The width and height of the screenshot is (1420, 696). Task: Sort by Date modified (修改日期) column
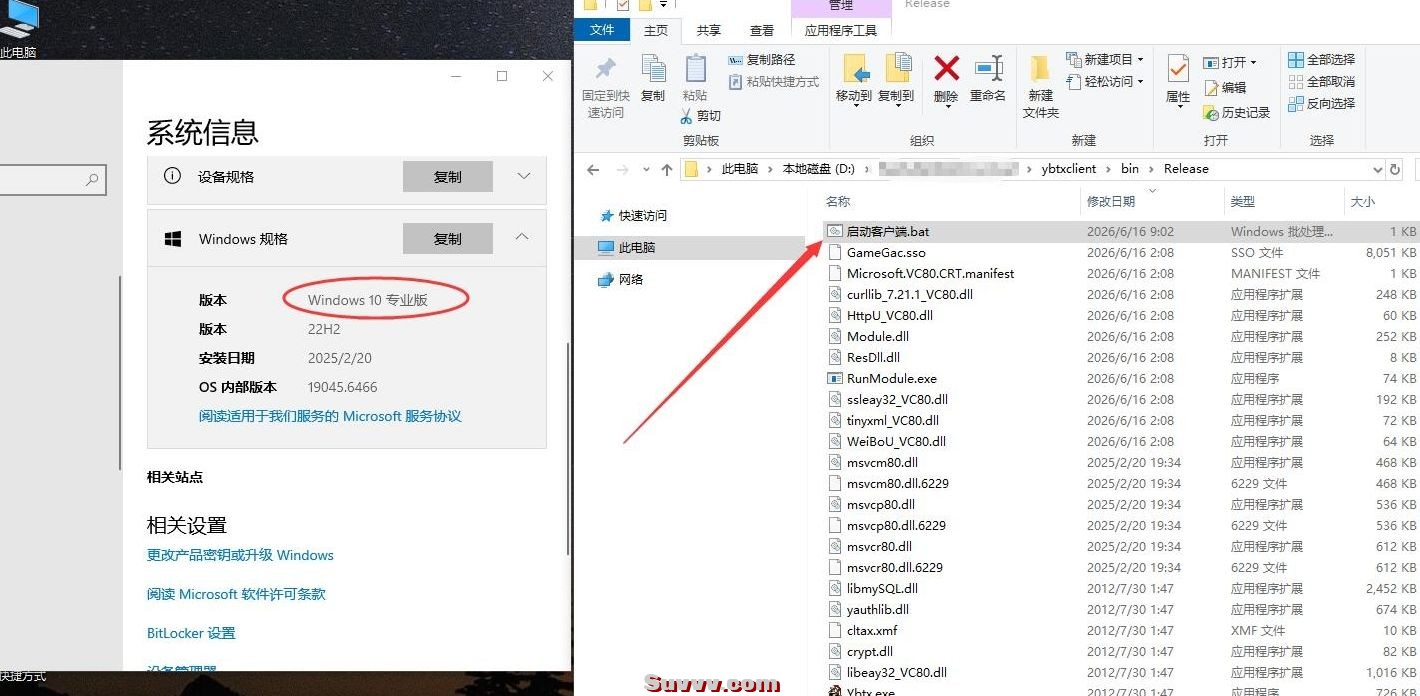pos(1111,202)
